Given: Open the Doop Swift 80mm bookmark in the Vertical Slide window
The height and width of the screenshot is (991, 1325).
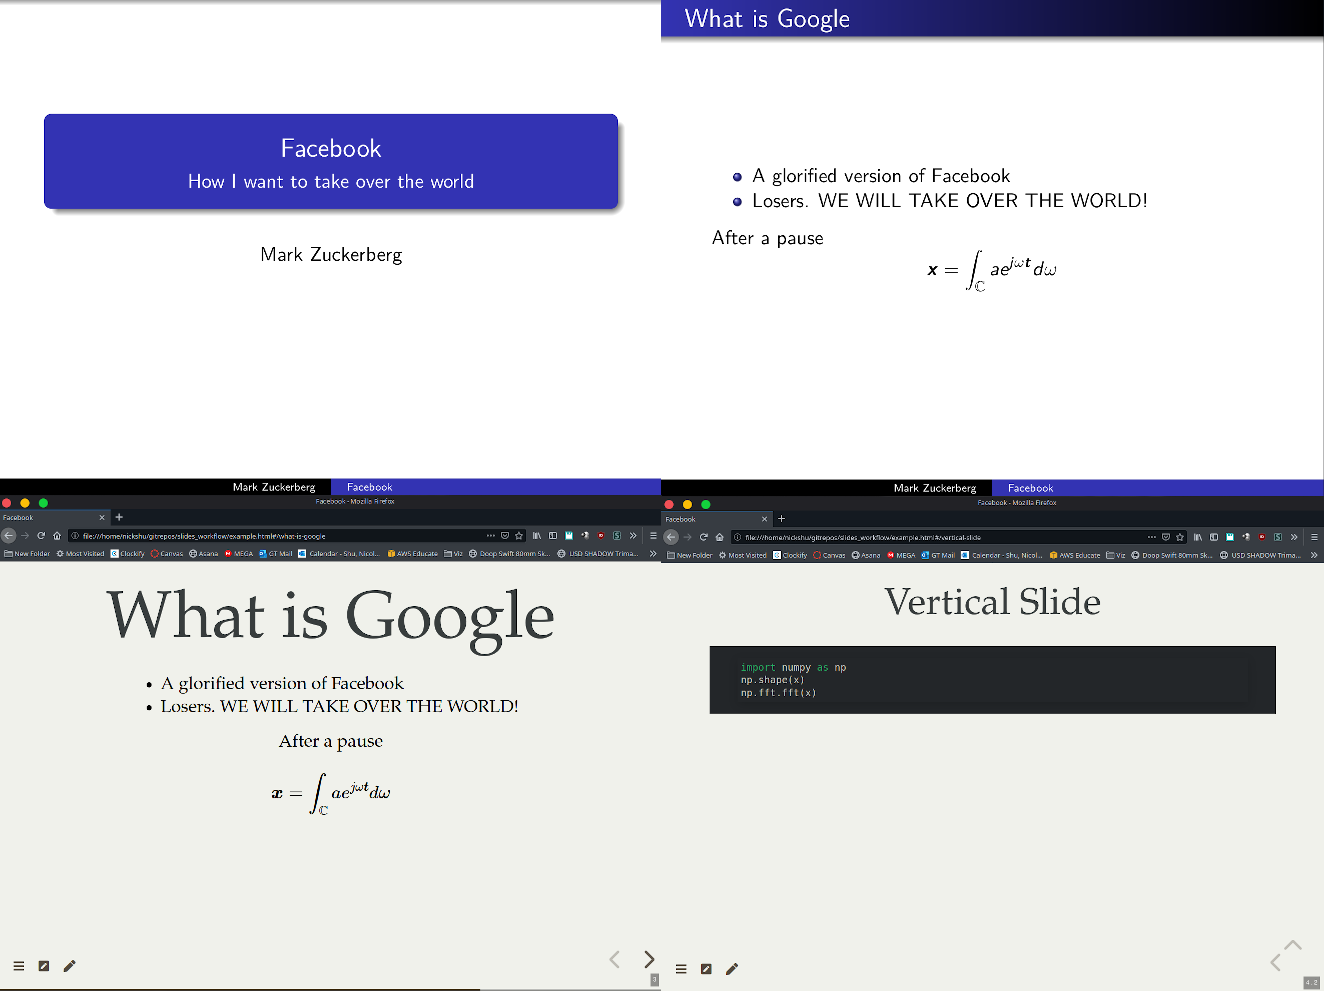Looking at the screenshot, I should click(1172, 555).
